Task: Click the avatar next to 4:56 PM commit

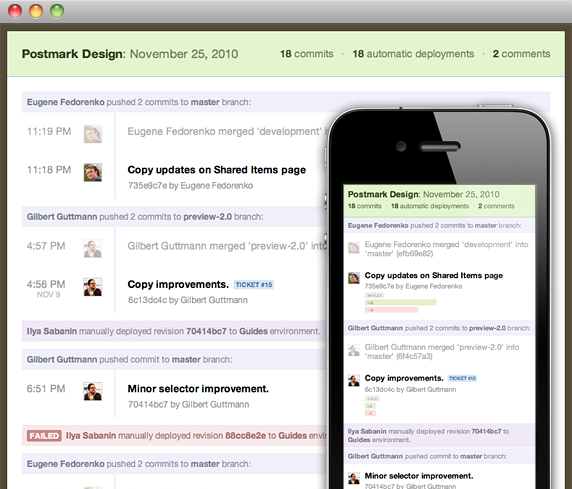Action: [x=93, y=287]
